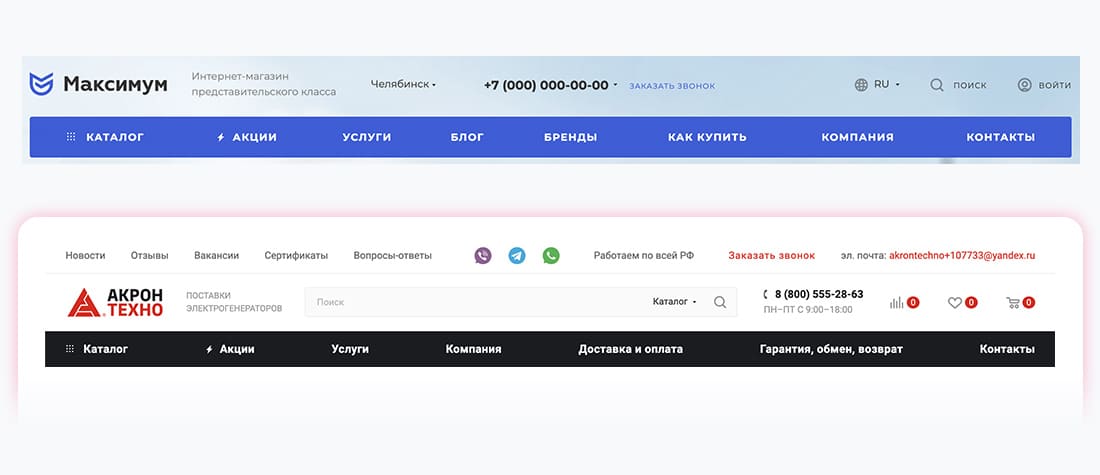The width and height of the screenshot is (1100, 475).
Task: Click the red Заказать звонок link
Action: (771, 256)
